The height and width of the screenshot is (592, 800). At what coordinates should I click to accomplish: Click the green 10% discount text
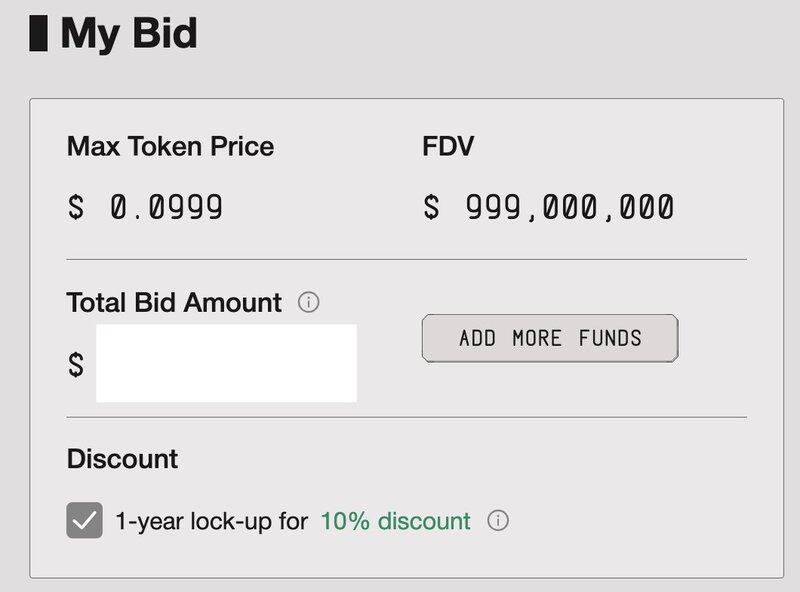(395, 521)
